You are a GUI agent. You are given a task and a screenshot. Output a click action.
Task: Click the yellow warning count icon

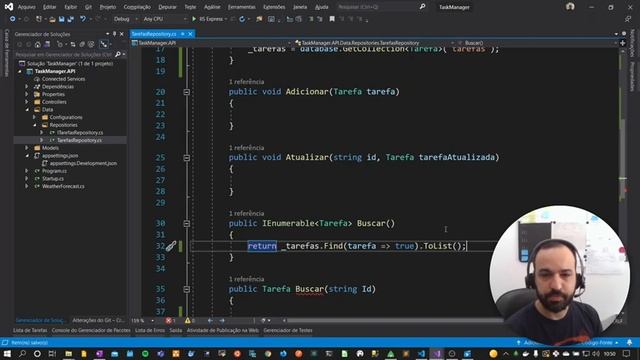(x=187, y=320)
